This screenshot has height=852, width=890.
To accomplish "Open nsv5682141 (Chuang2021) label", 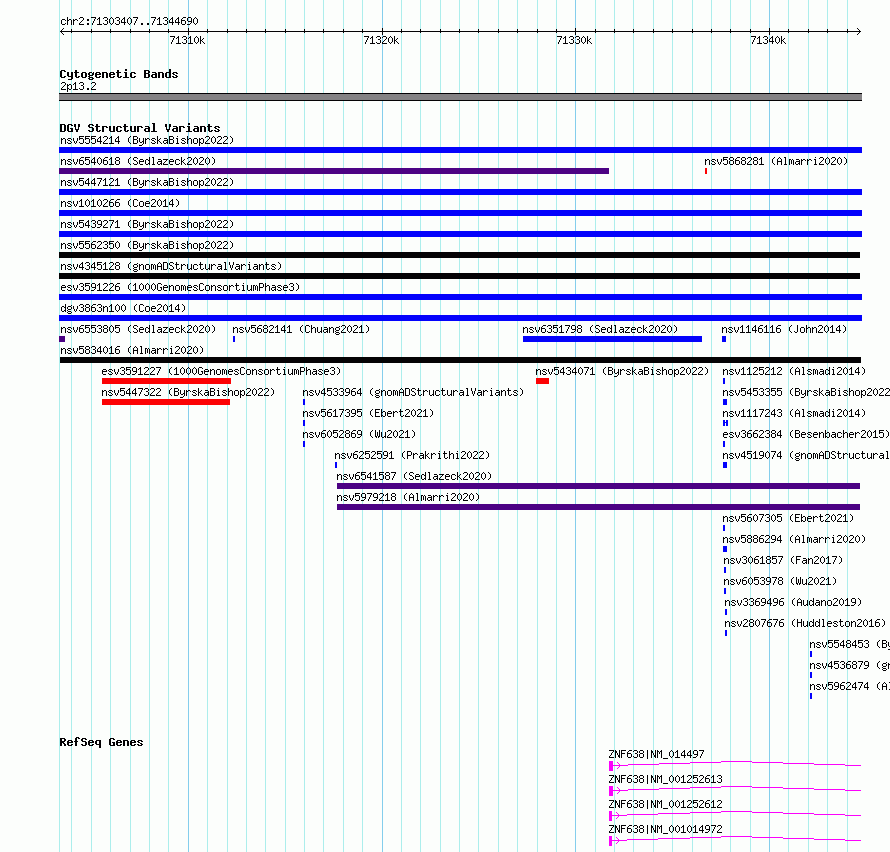I will pyautogui.click(x=301, y=329).
